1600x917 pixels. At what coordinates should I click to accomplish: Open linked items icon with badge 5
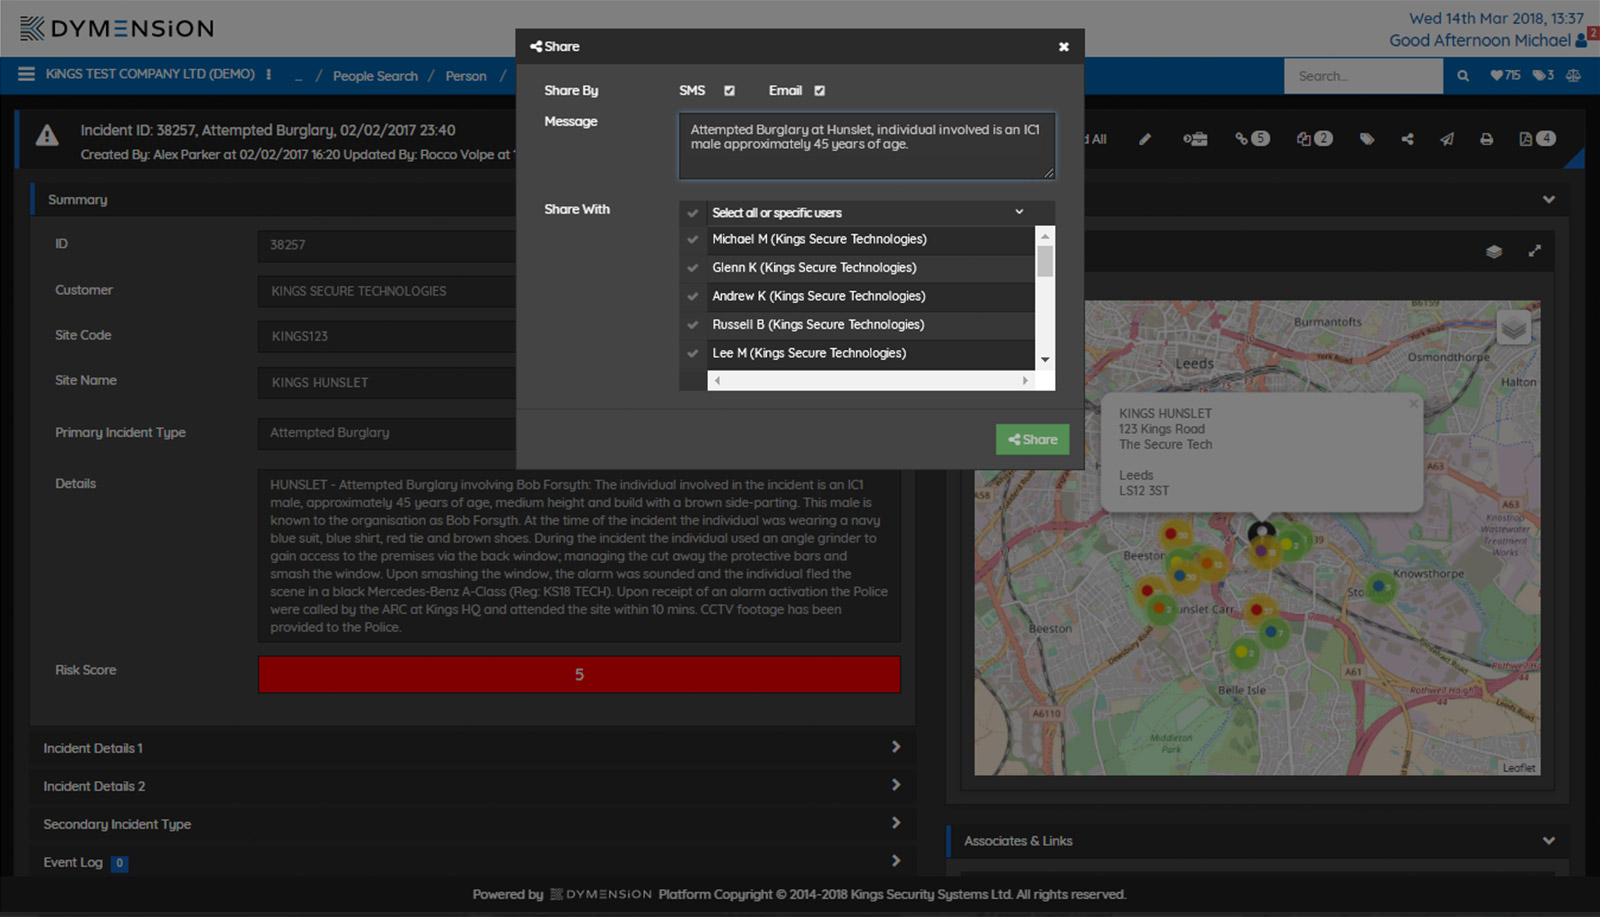tap(1252, 139)
